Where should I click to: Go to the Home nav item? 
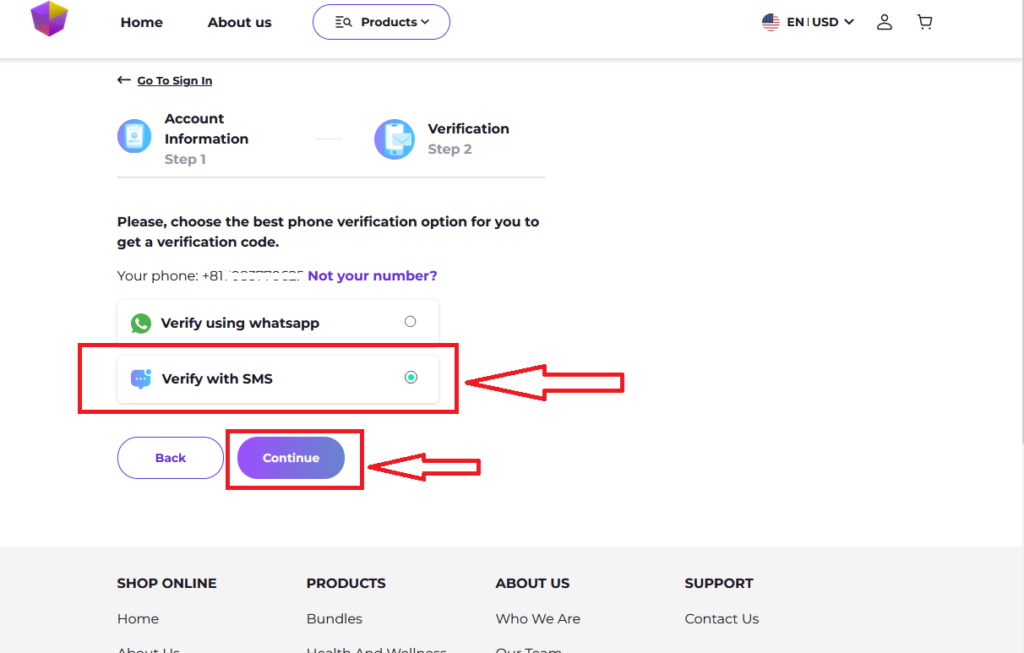[141, 22]
